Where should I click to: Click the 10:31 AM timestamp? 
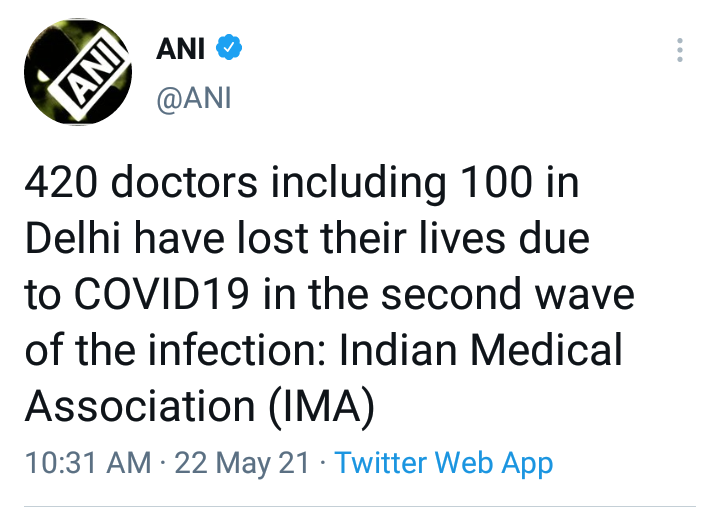coord(88,463)
